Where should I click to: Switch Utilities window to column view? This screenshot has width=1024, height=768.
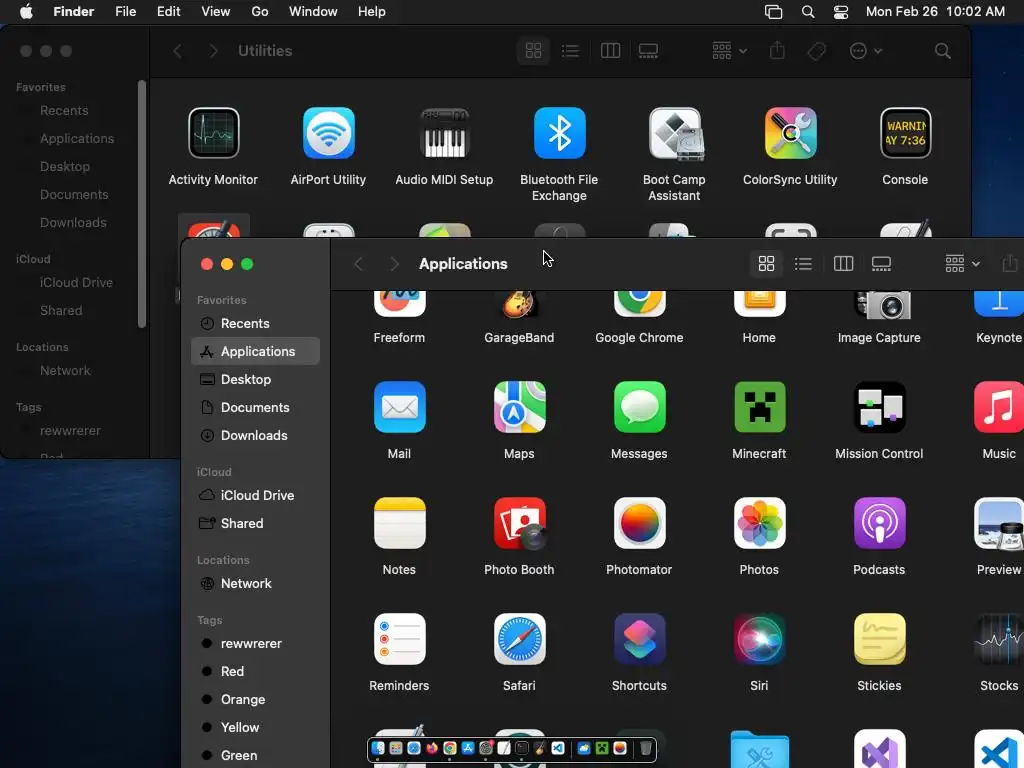pos(610,51)
